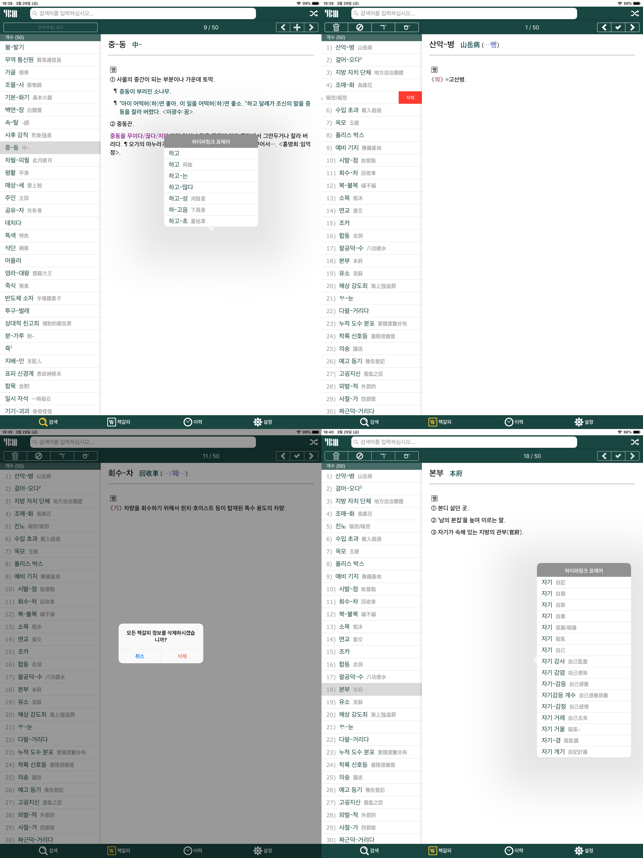
Task: Open 설정 tab in the 9 / 50 panel
Action: coord(263,422)
